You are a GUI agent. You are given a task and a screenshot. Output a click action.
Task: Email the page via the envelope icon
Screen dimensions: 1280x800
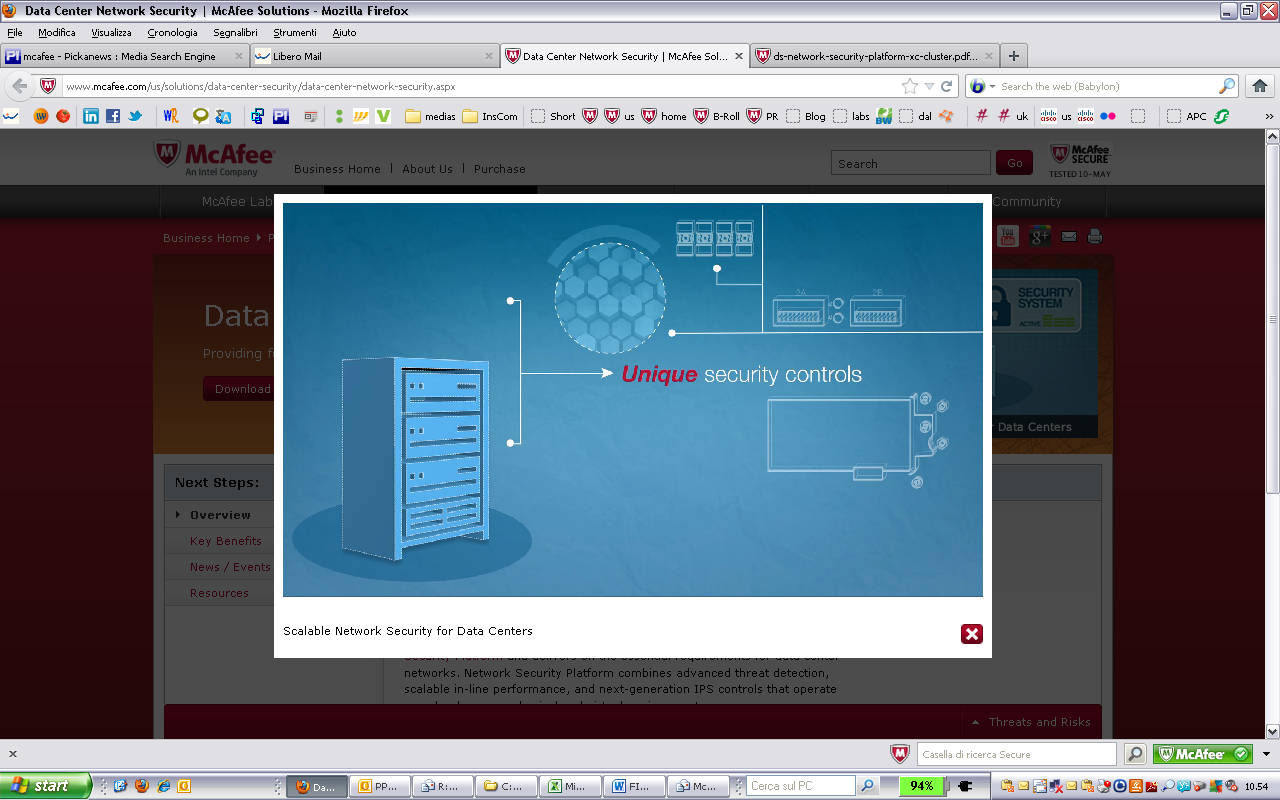[x=1068, y=236]
